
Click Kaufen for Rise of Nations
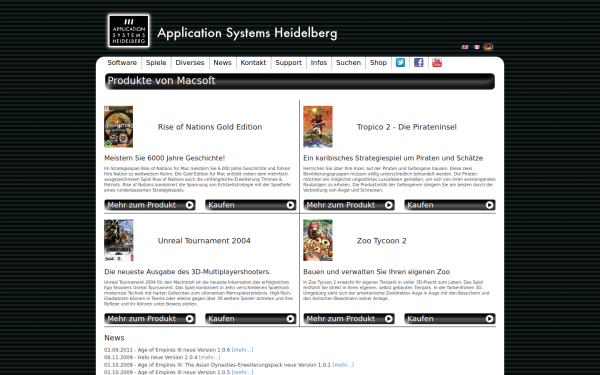point(251,205)
